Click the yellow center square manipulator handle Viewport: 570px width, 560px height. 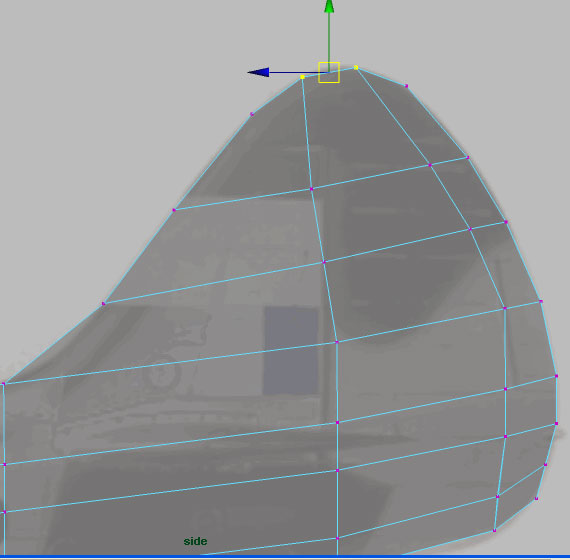click(x=329, y=72)
